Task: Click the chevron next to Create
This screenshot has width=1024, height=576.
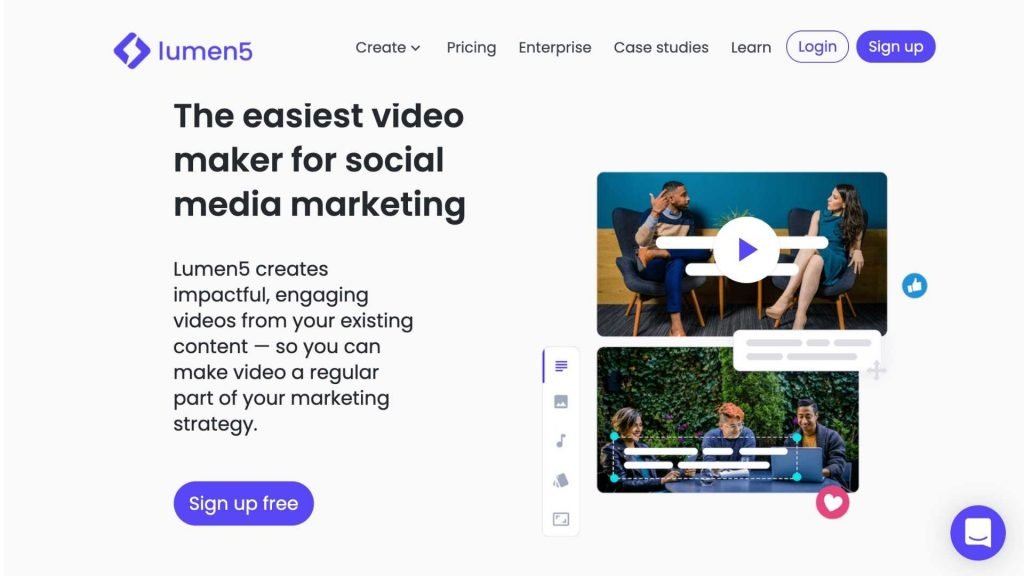Action: pyautogui.click(x=415, y=48)
